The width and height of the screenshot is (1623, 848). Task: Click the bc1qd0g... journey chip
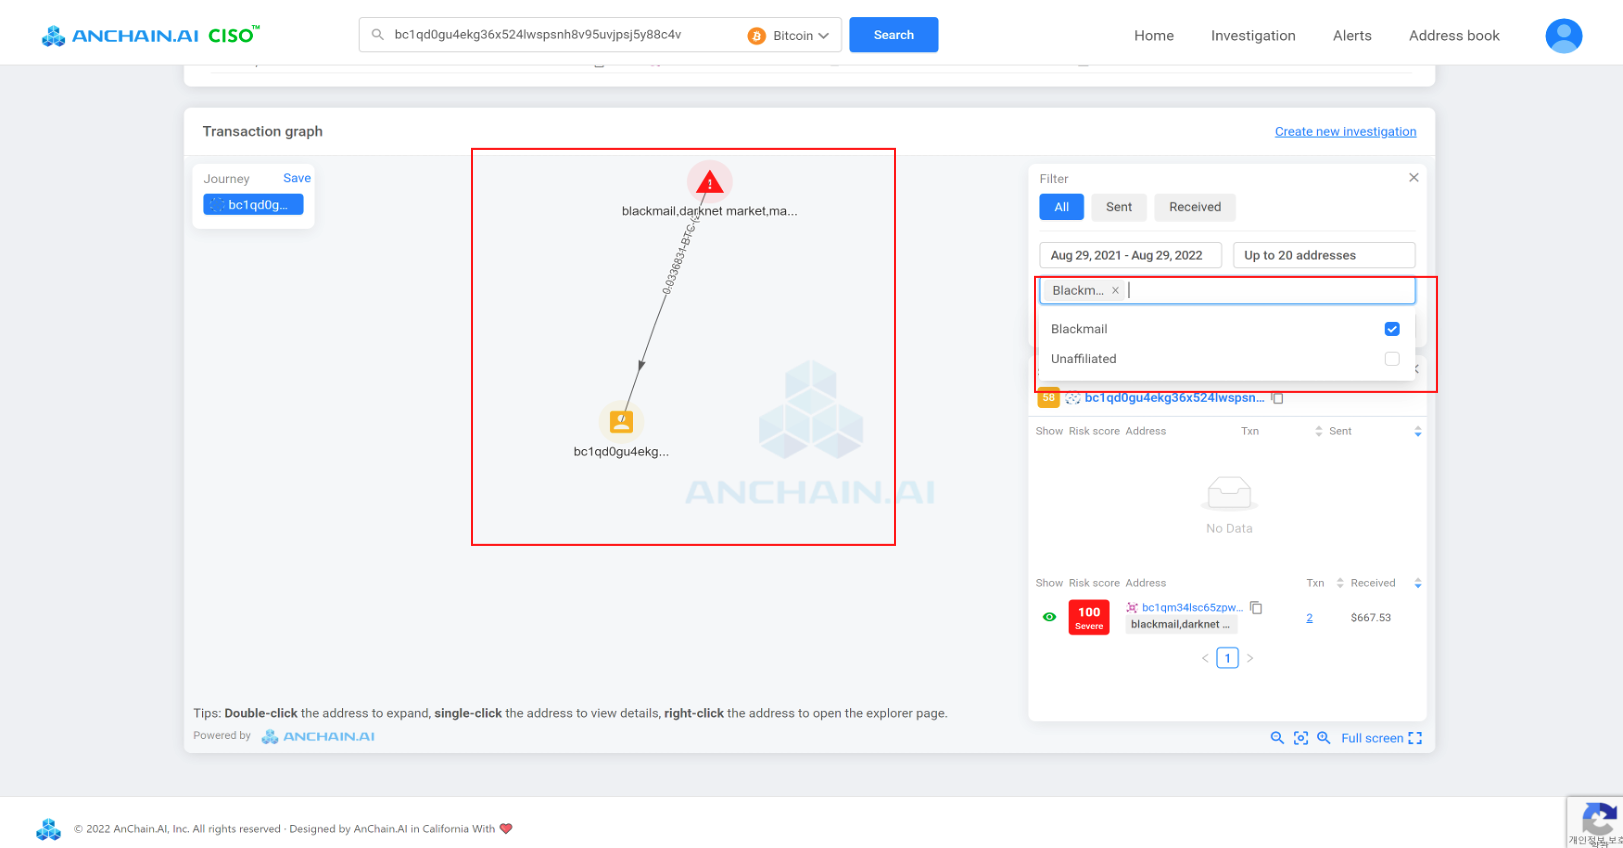(253, 205)
